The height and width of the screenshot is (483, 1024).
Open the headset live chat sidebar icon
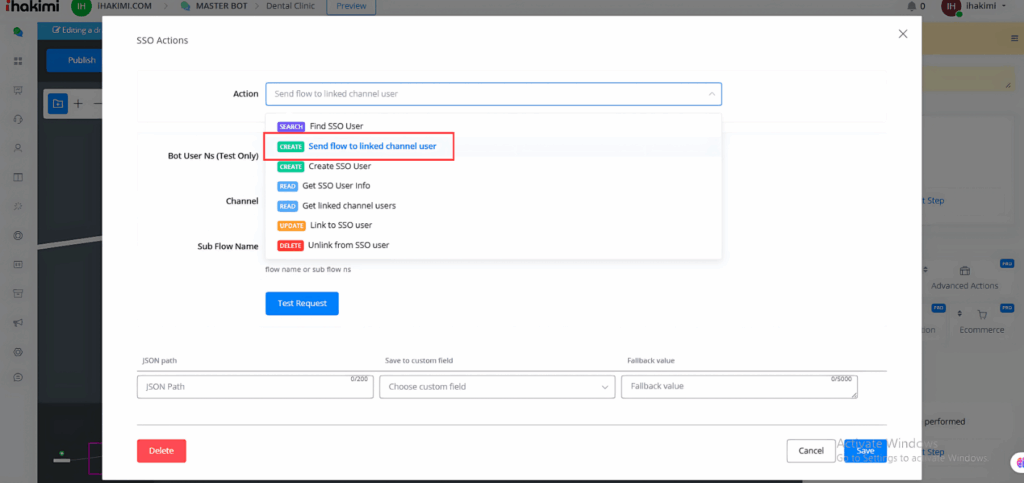(x=18, y=119)
